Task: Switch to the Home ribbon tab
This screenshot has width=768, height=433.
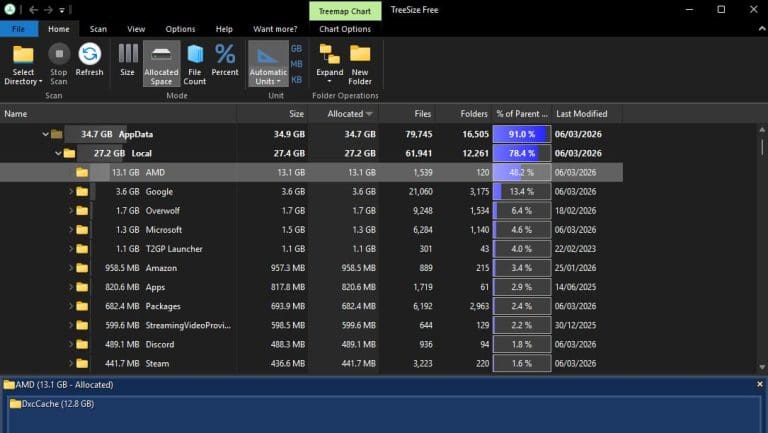Action: [x=59, y=29]
